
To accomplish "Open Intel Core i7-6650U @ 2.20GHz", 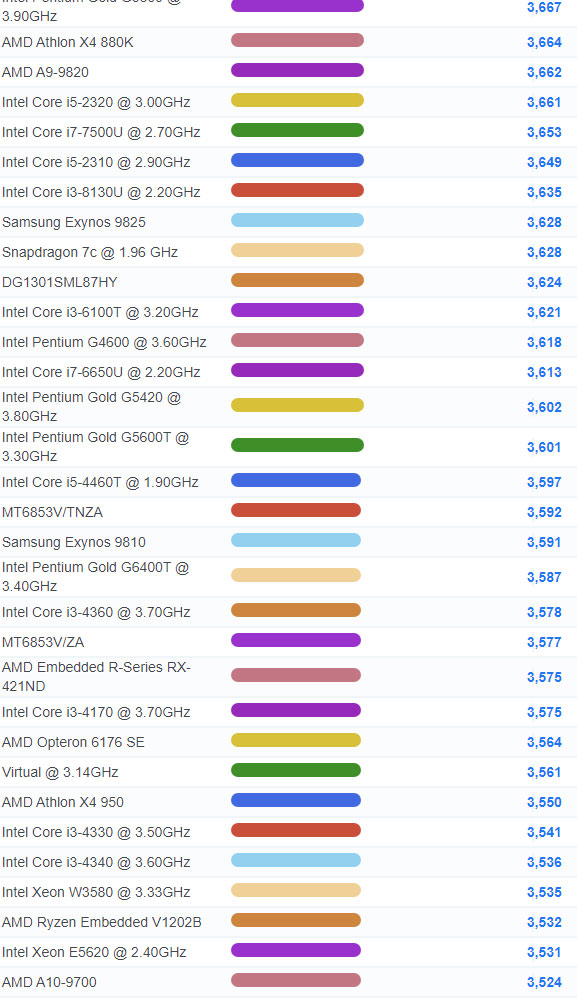I will pos(101,372).
